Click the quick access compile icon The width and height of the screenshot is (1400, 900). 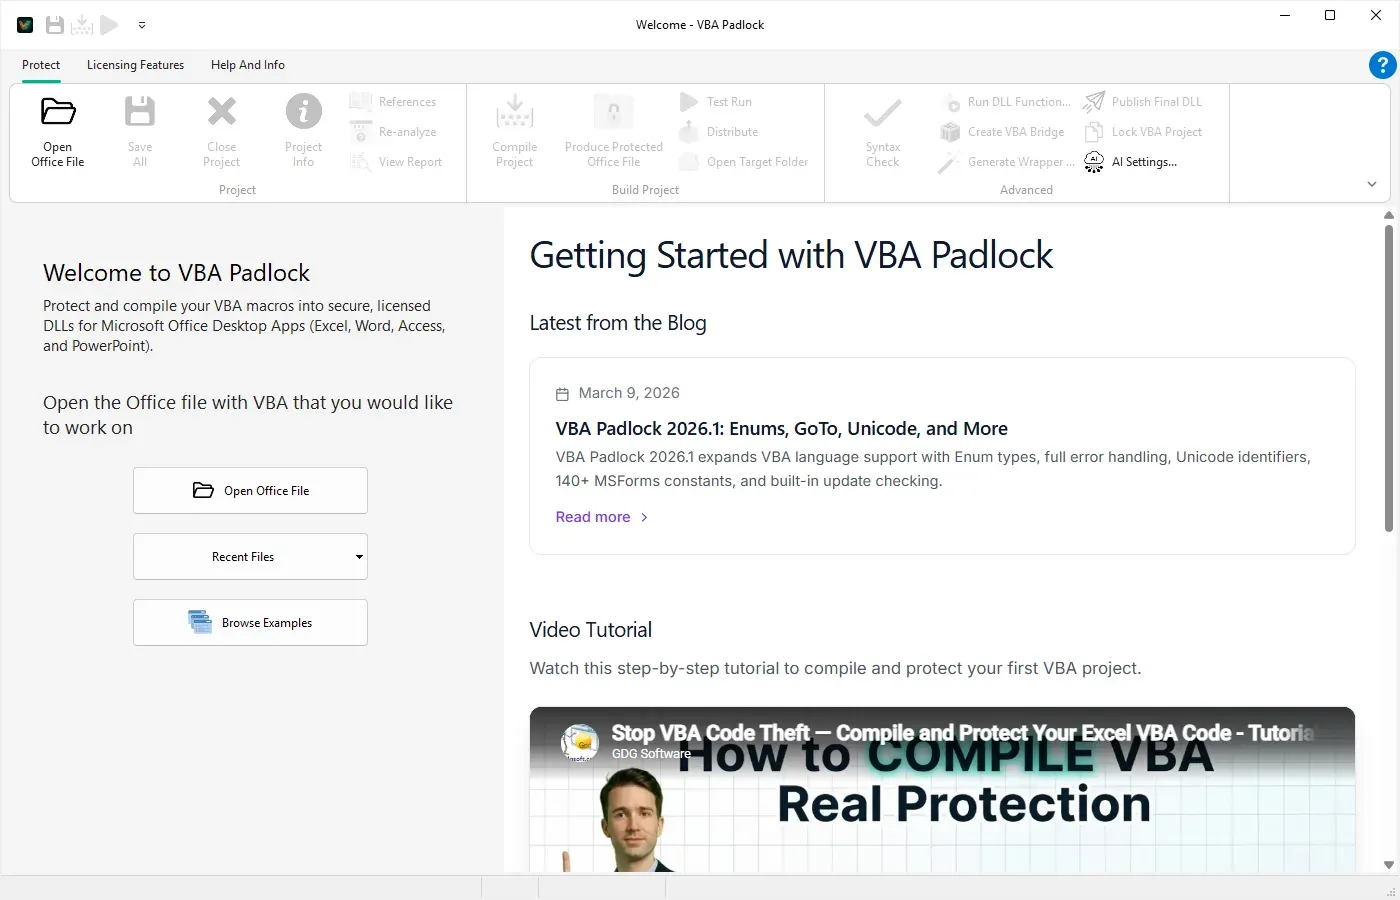click(x=82, y=25)
